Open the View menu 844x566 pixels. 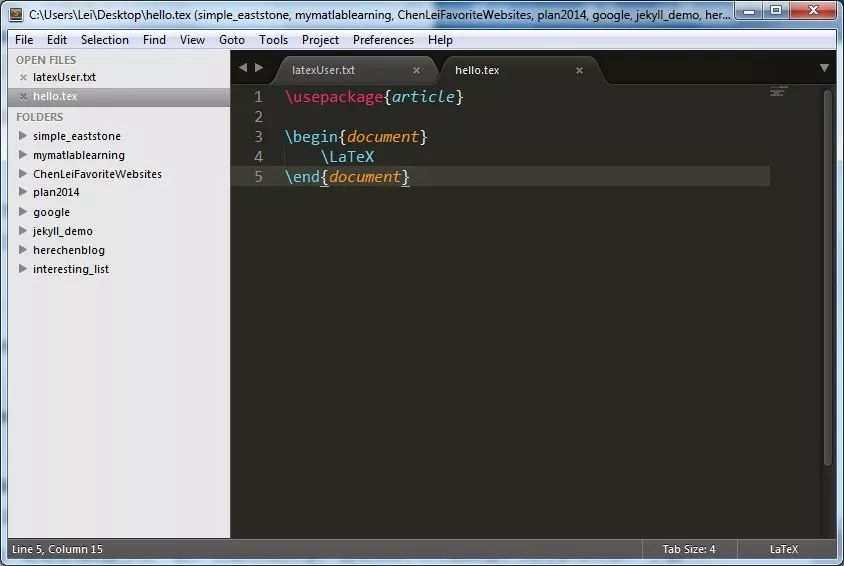coord(192,40)
